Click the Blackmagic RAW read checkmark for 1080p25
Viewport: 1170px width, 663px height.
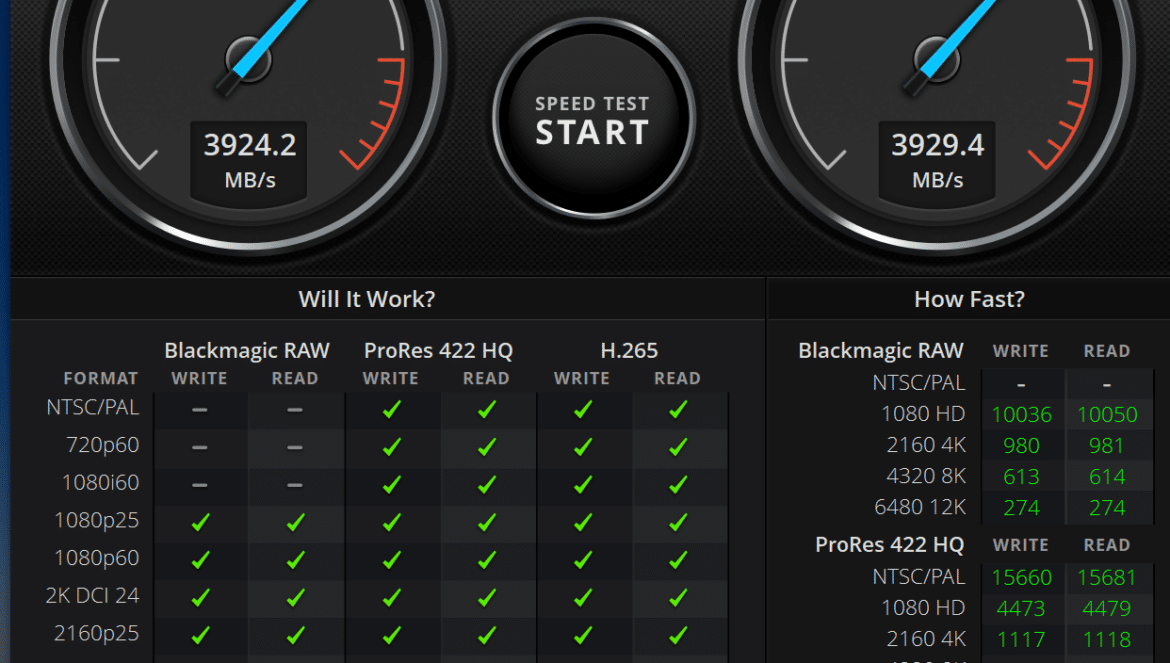(295, 522)
